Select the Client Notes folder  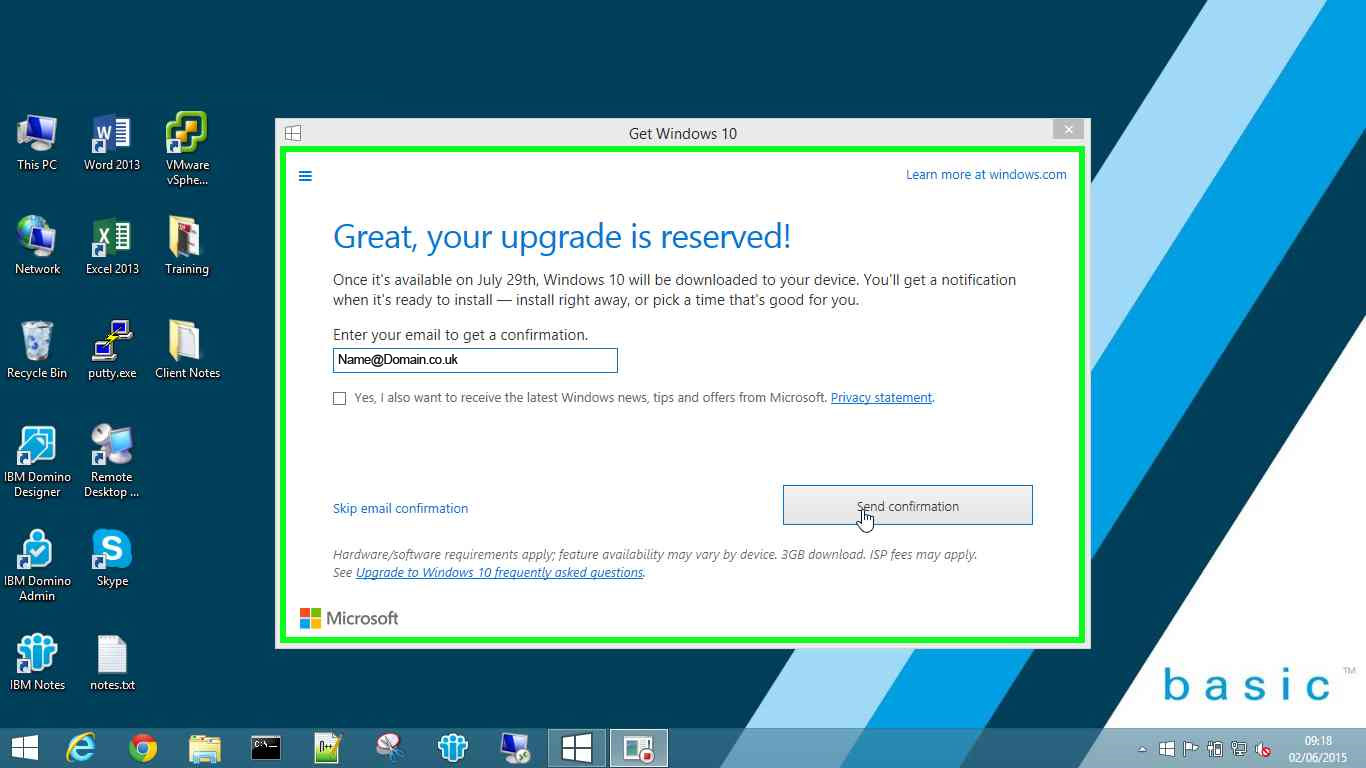187,350
